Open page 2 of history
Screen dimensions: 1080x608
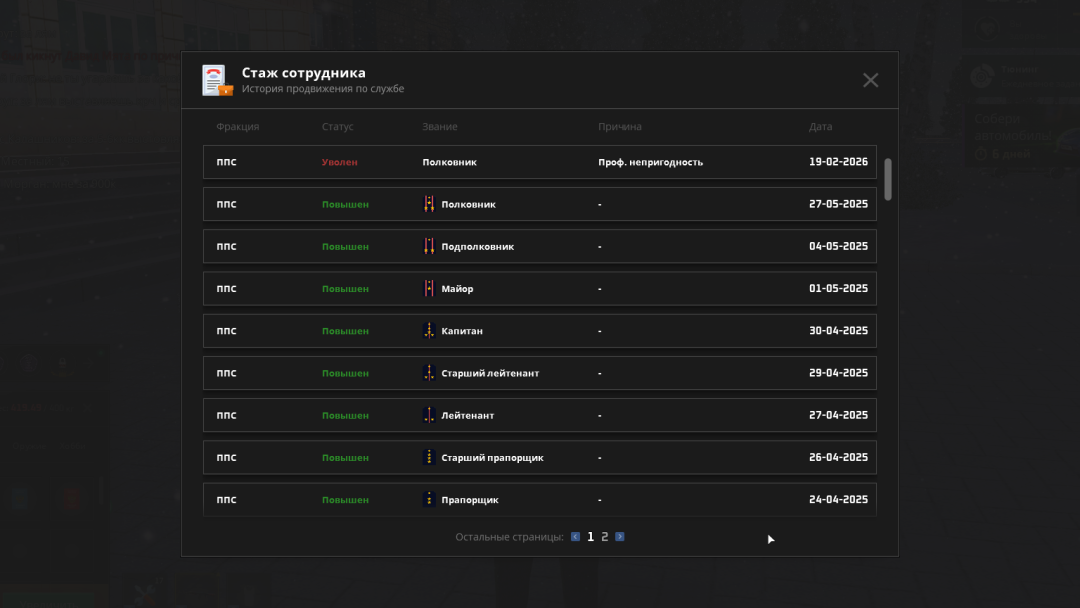[x=605, y=537]
